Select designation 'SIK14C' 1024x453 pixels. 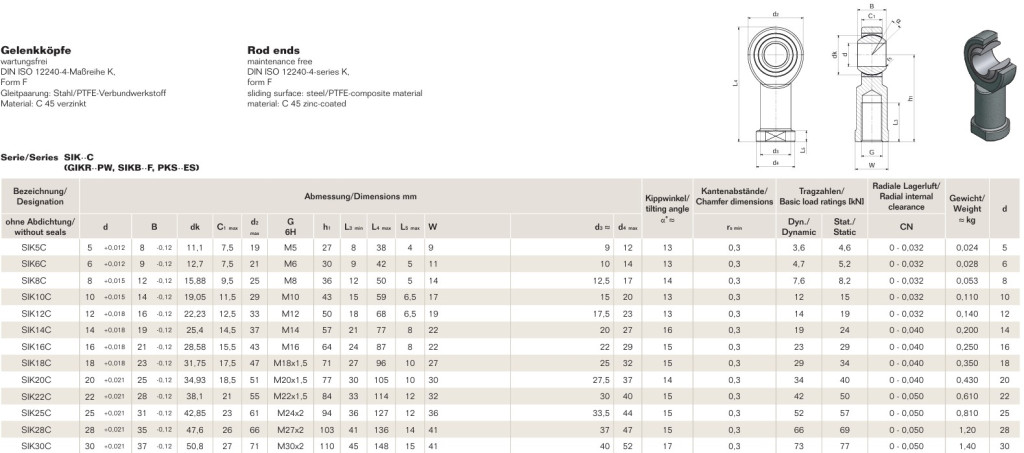[x=37, y=330]
